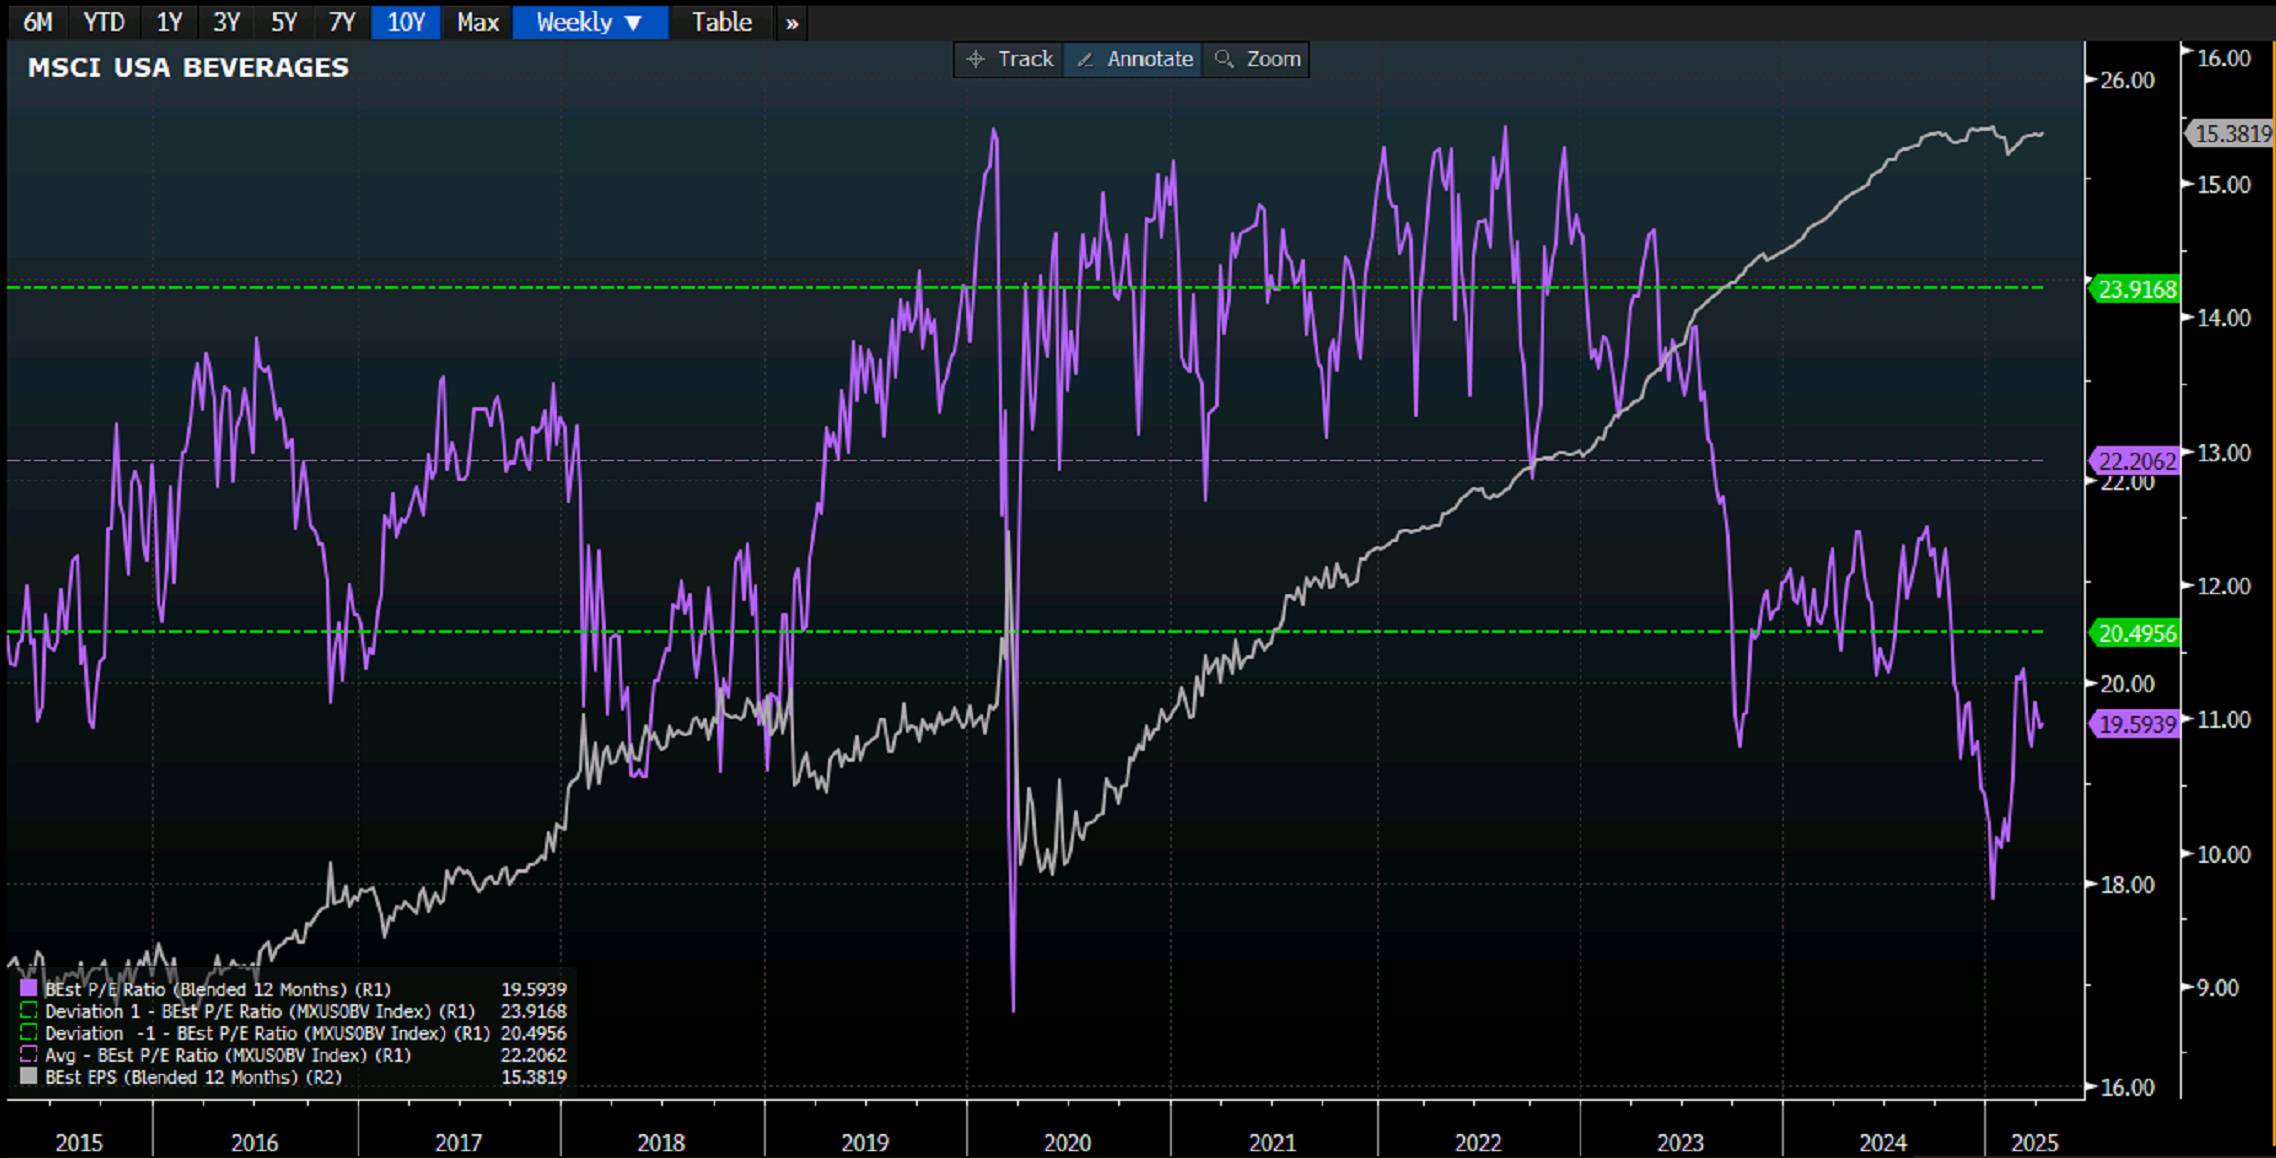Select the Avg - BEst P/E Ratio legend label
This screenshot has height=1158, width=2276.
228,1055
